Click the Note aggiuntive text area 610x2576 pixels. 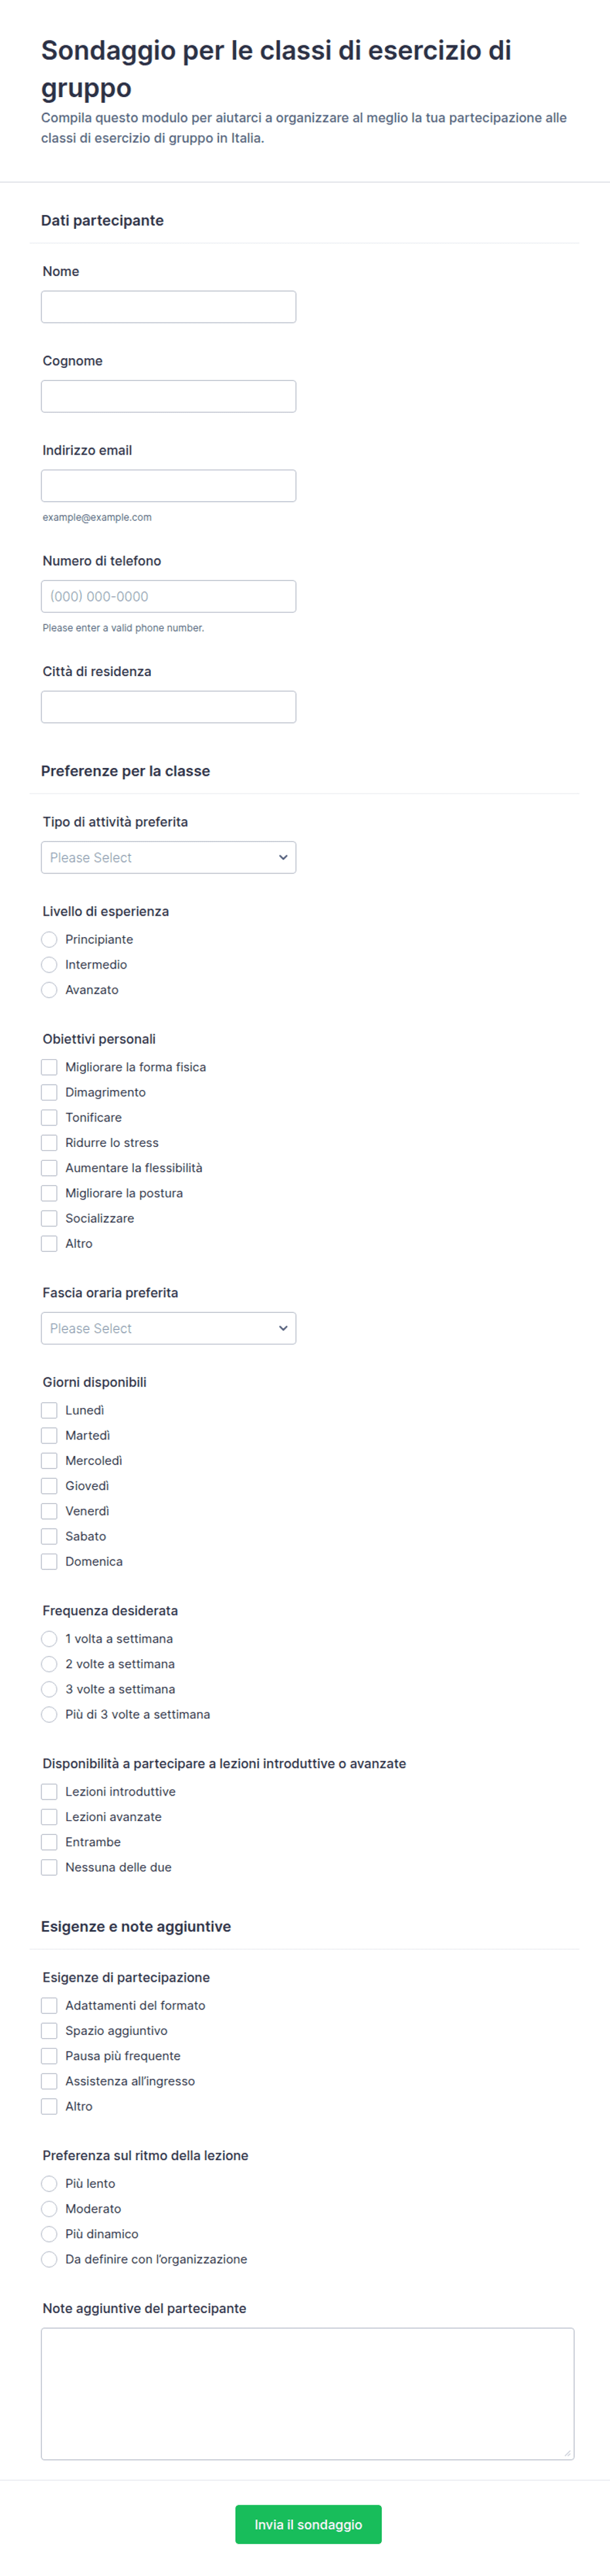coord(308,2393)
